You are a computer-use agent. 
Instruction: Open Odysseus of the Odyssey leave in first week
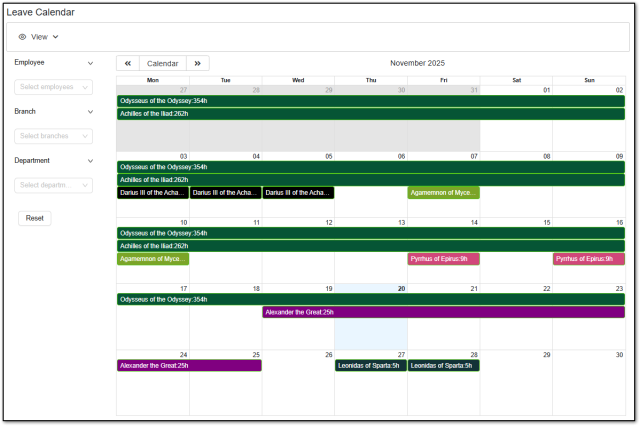(370, 101)
